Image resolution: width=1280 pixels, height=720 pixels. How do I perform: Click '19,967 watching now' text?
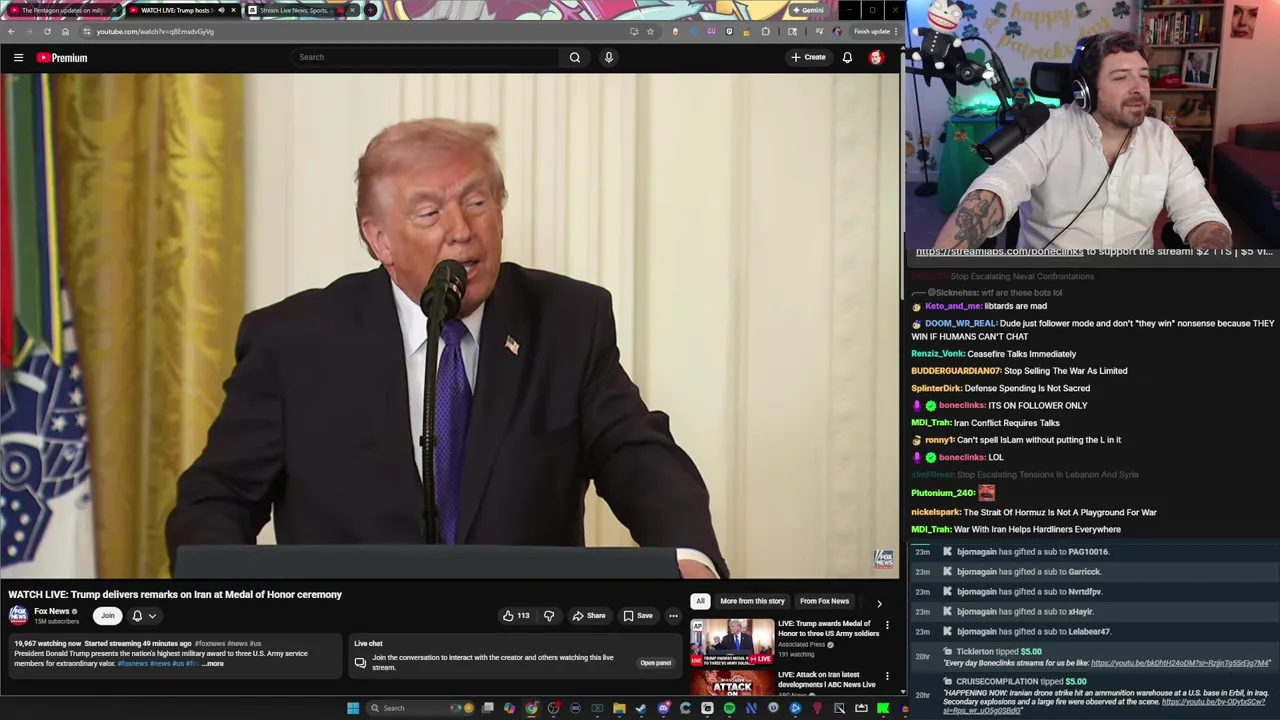click(x=48, y=644)
